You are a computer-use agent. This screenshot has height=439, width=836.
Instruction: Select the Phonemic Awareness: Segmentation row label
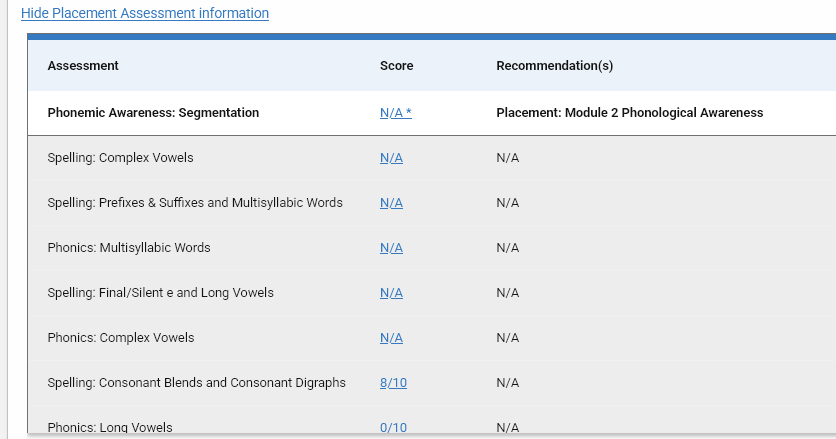point(153,113)
